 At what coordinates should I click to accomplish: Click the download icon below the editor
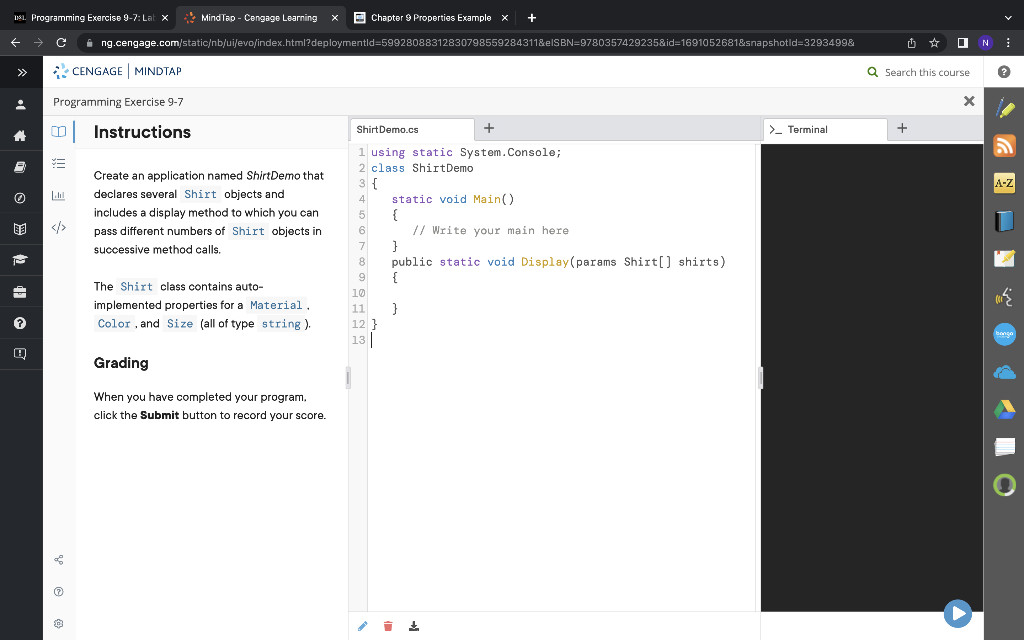pyautogui.click(x=414, y=625)
